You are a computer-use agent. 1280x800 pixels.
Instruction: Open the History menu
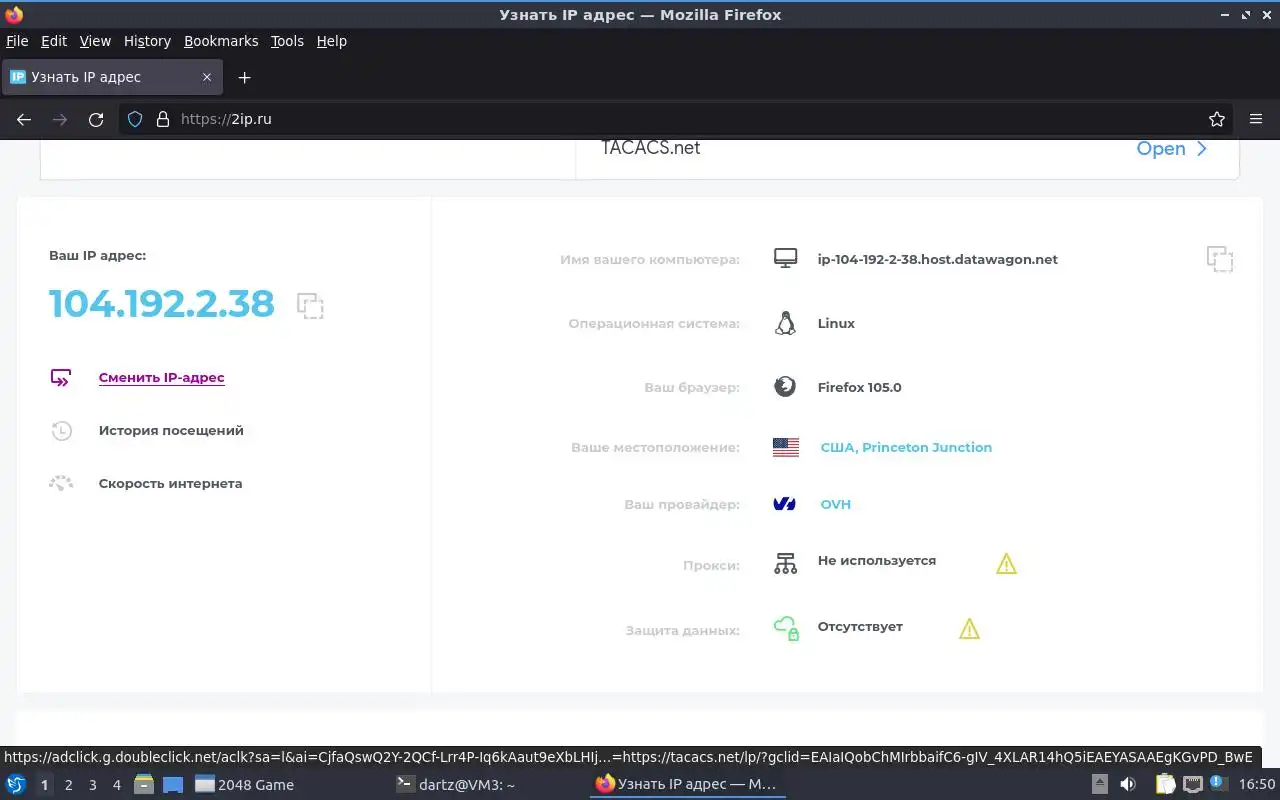[147, 41]
